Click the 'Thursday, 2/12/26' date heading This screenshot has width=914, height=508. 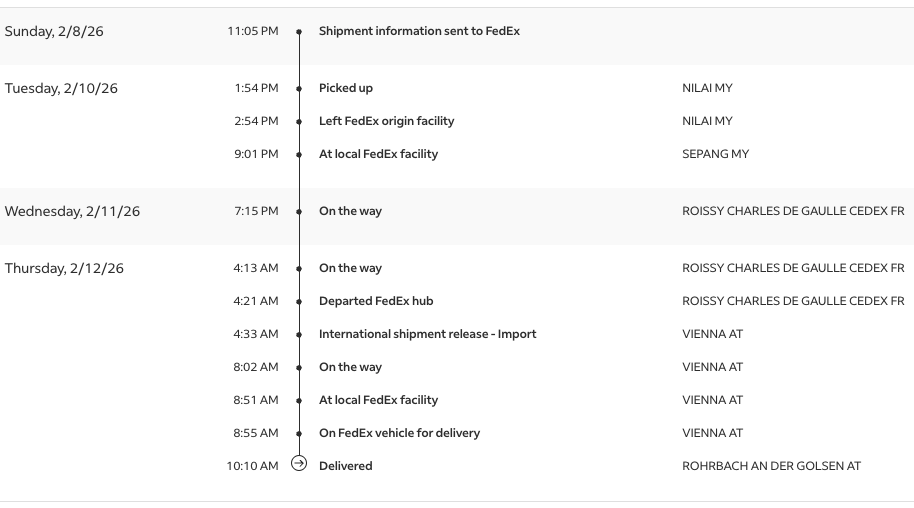[x=64, y=268]
